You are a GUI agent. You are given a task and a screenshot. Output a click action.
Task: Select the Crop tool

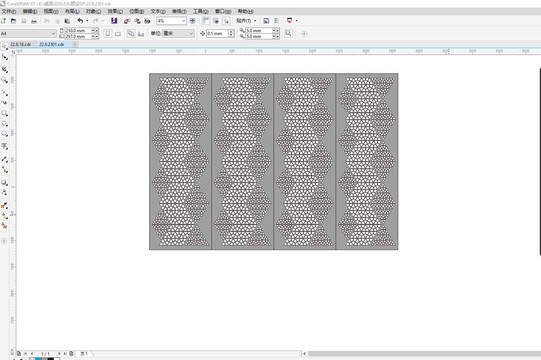[x=4, y=69]
